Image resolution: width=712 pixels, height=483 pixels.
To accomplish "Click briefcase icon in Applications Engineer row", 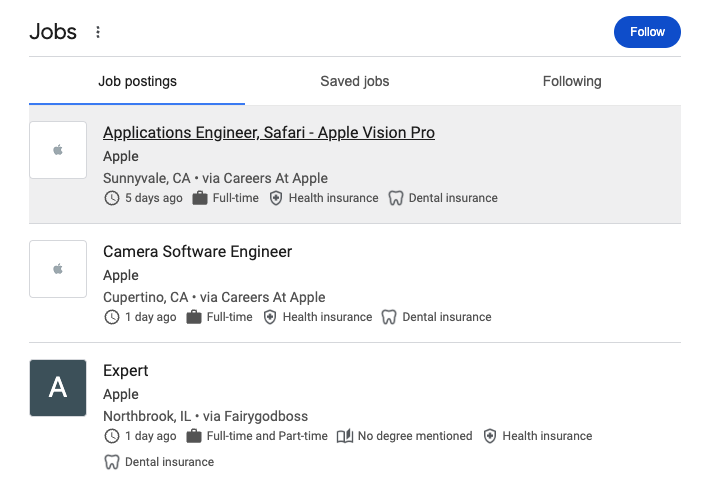I will point(200,198).
